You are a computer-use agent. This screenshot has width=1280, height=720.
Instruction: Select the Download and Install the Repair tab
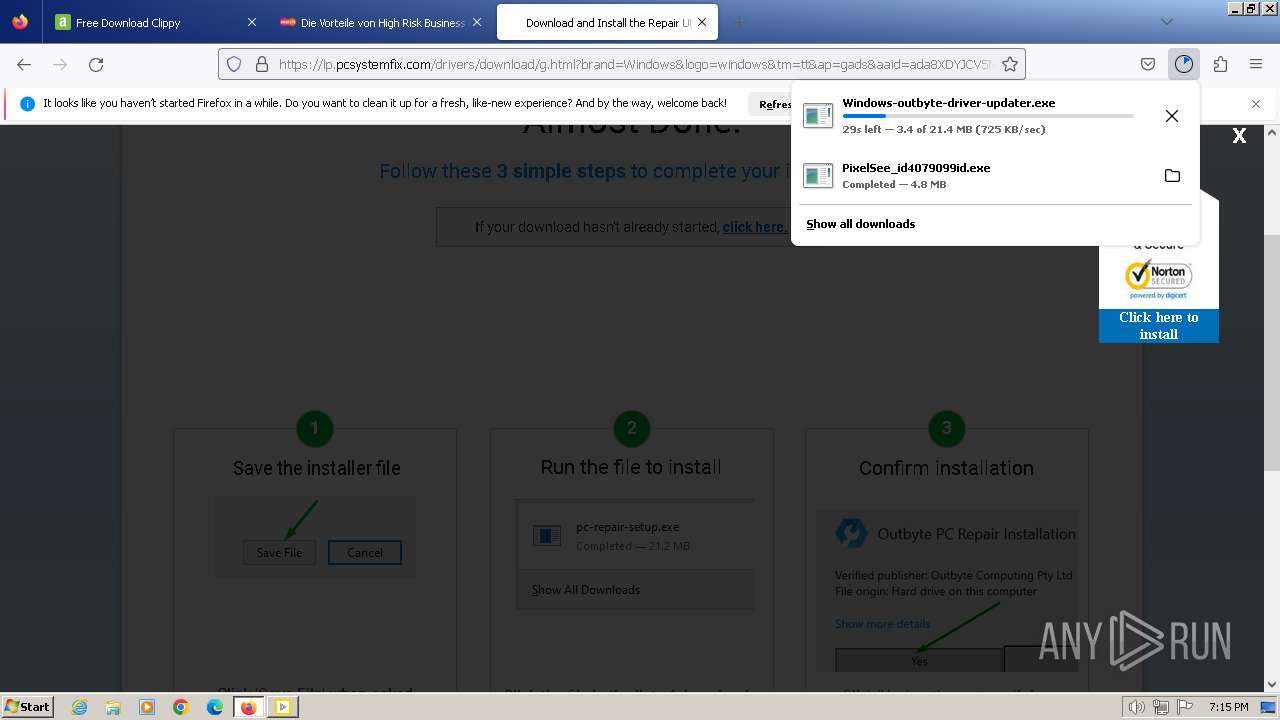(x=606, y=22)
